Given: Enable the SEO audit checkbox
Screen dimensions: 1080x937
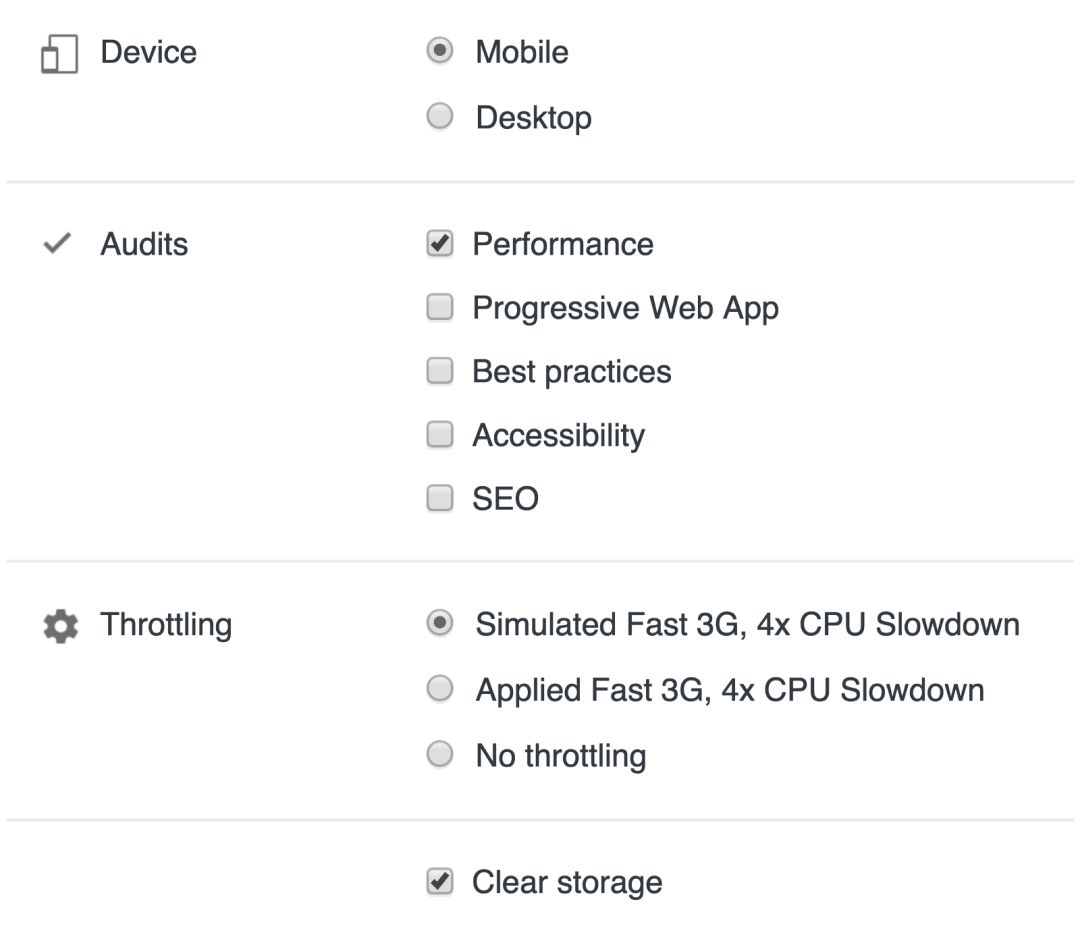Looking at the screenshot, I should tap(440, 498).
